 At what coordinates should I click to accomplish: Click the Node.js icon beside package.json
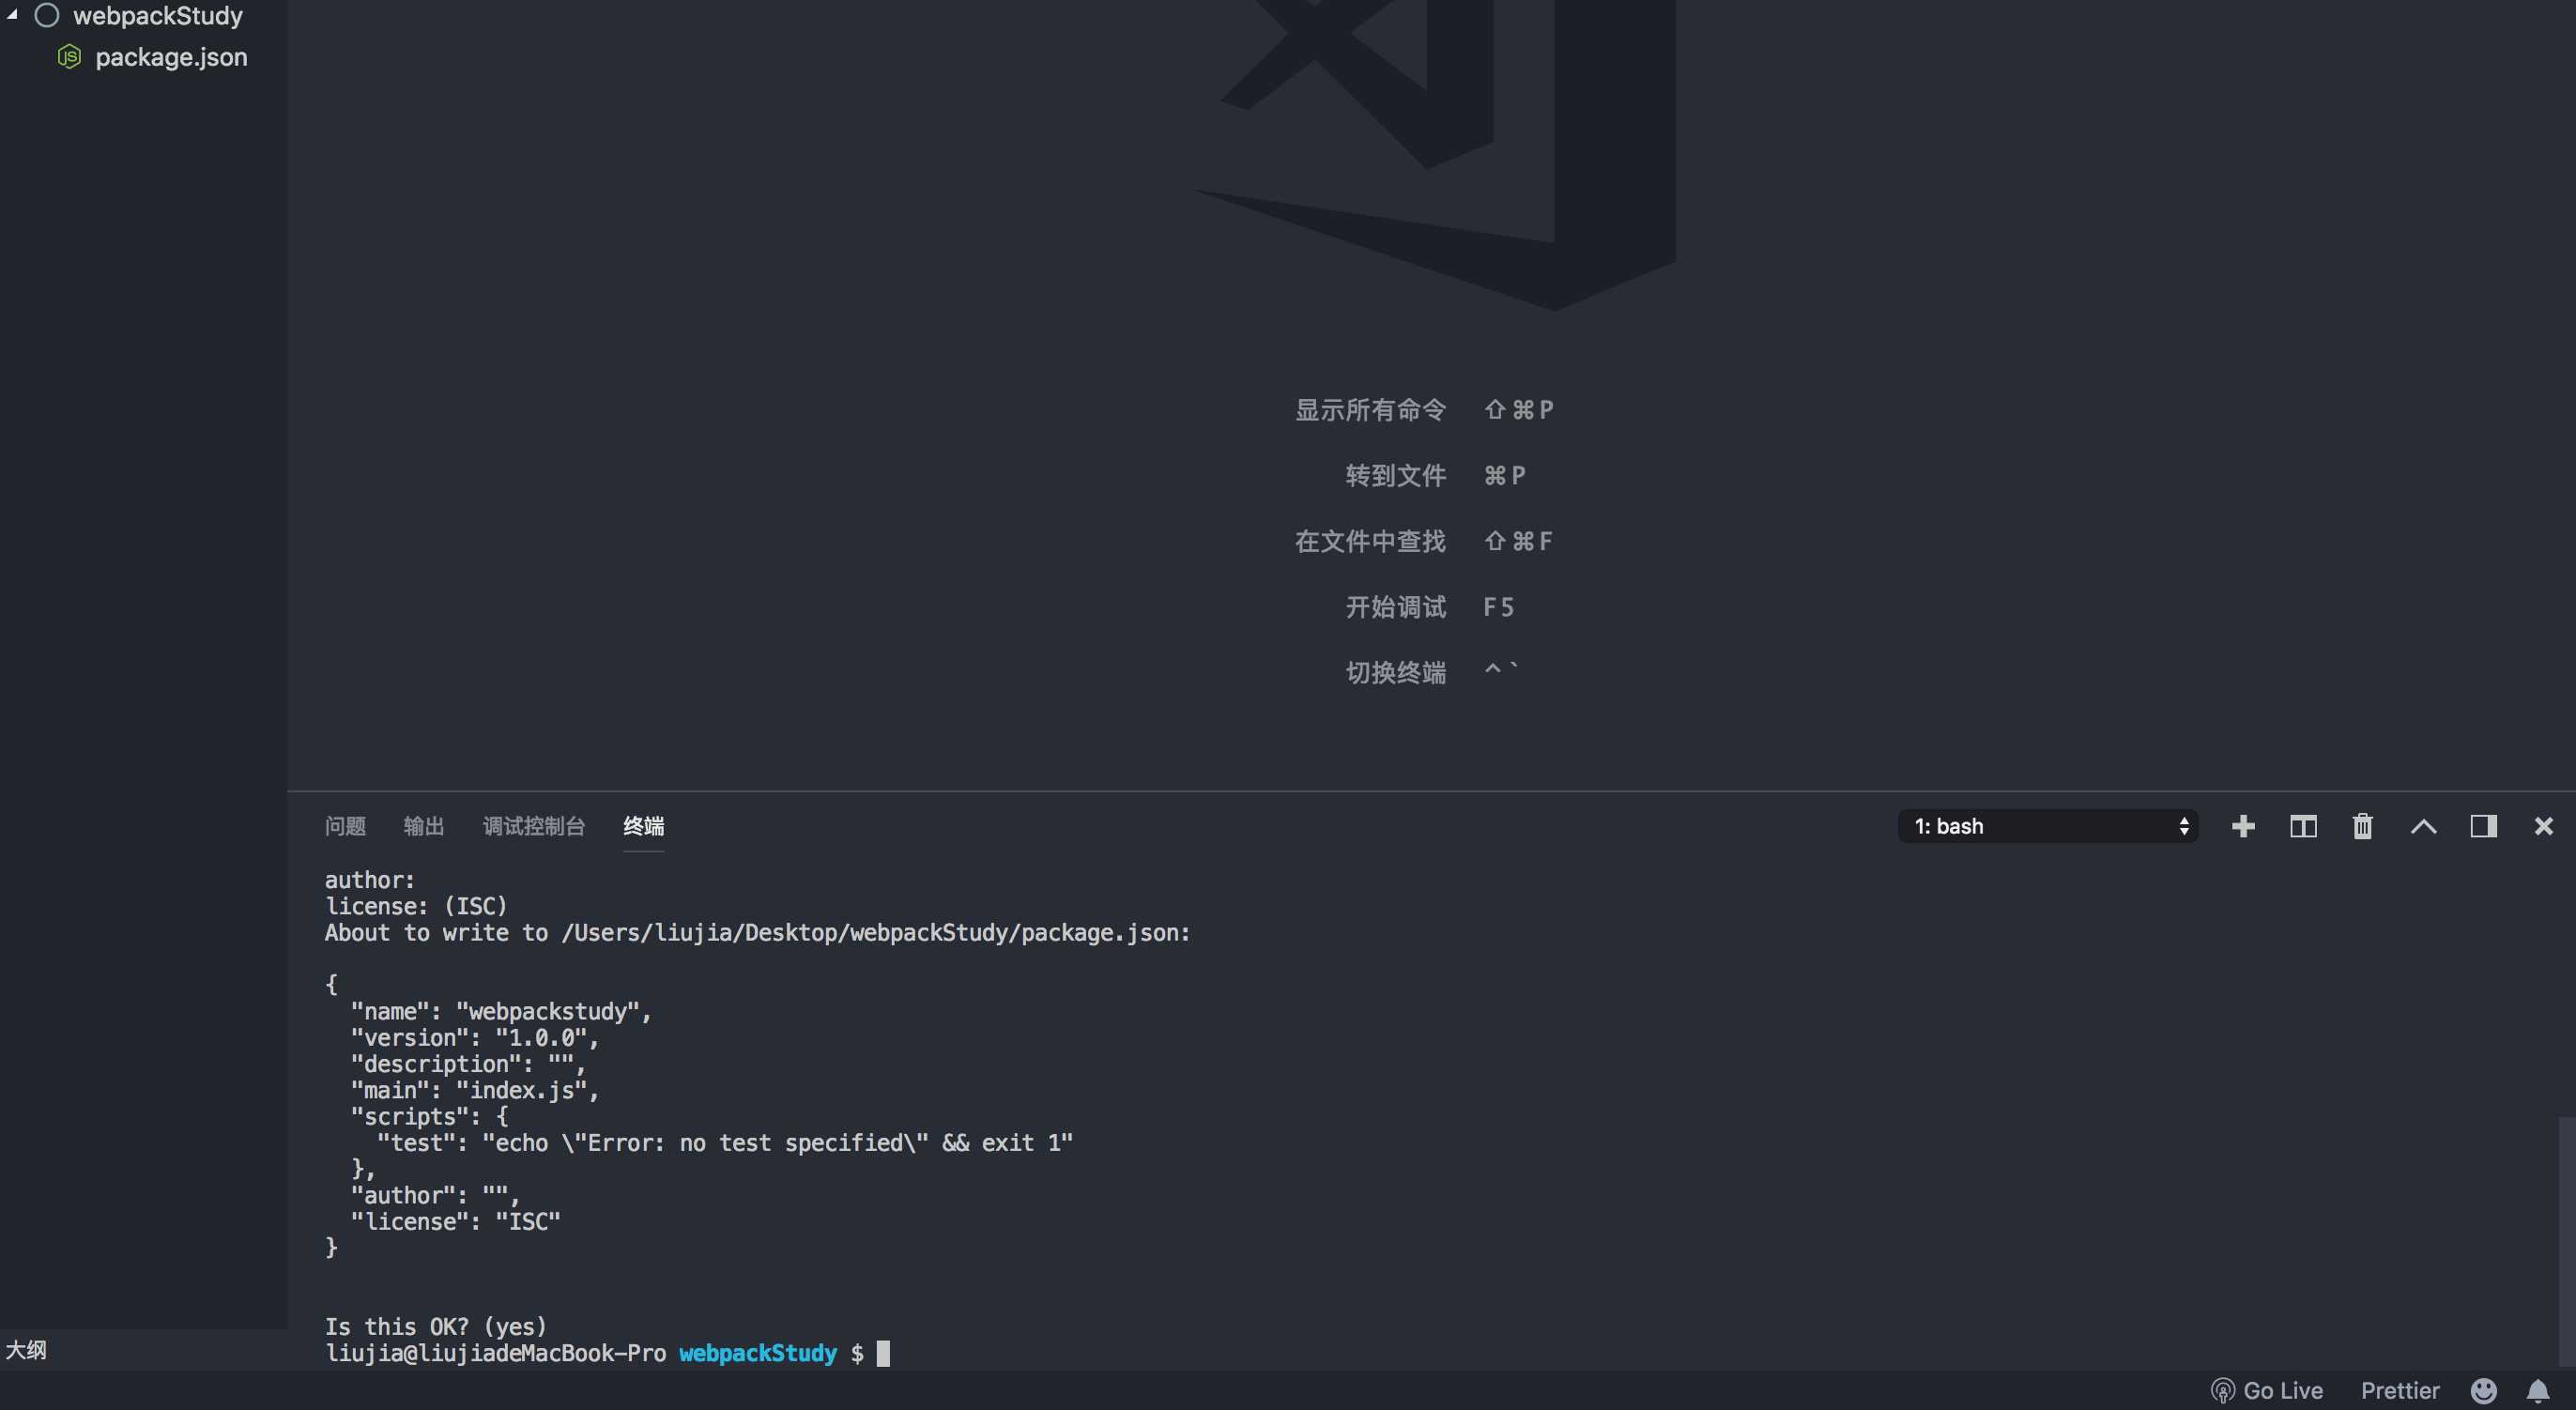[69, 57]
